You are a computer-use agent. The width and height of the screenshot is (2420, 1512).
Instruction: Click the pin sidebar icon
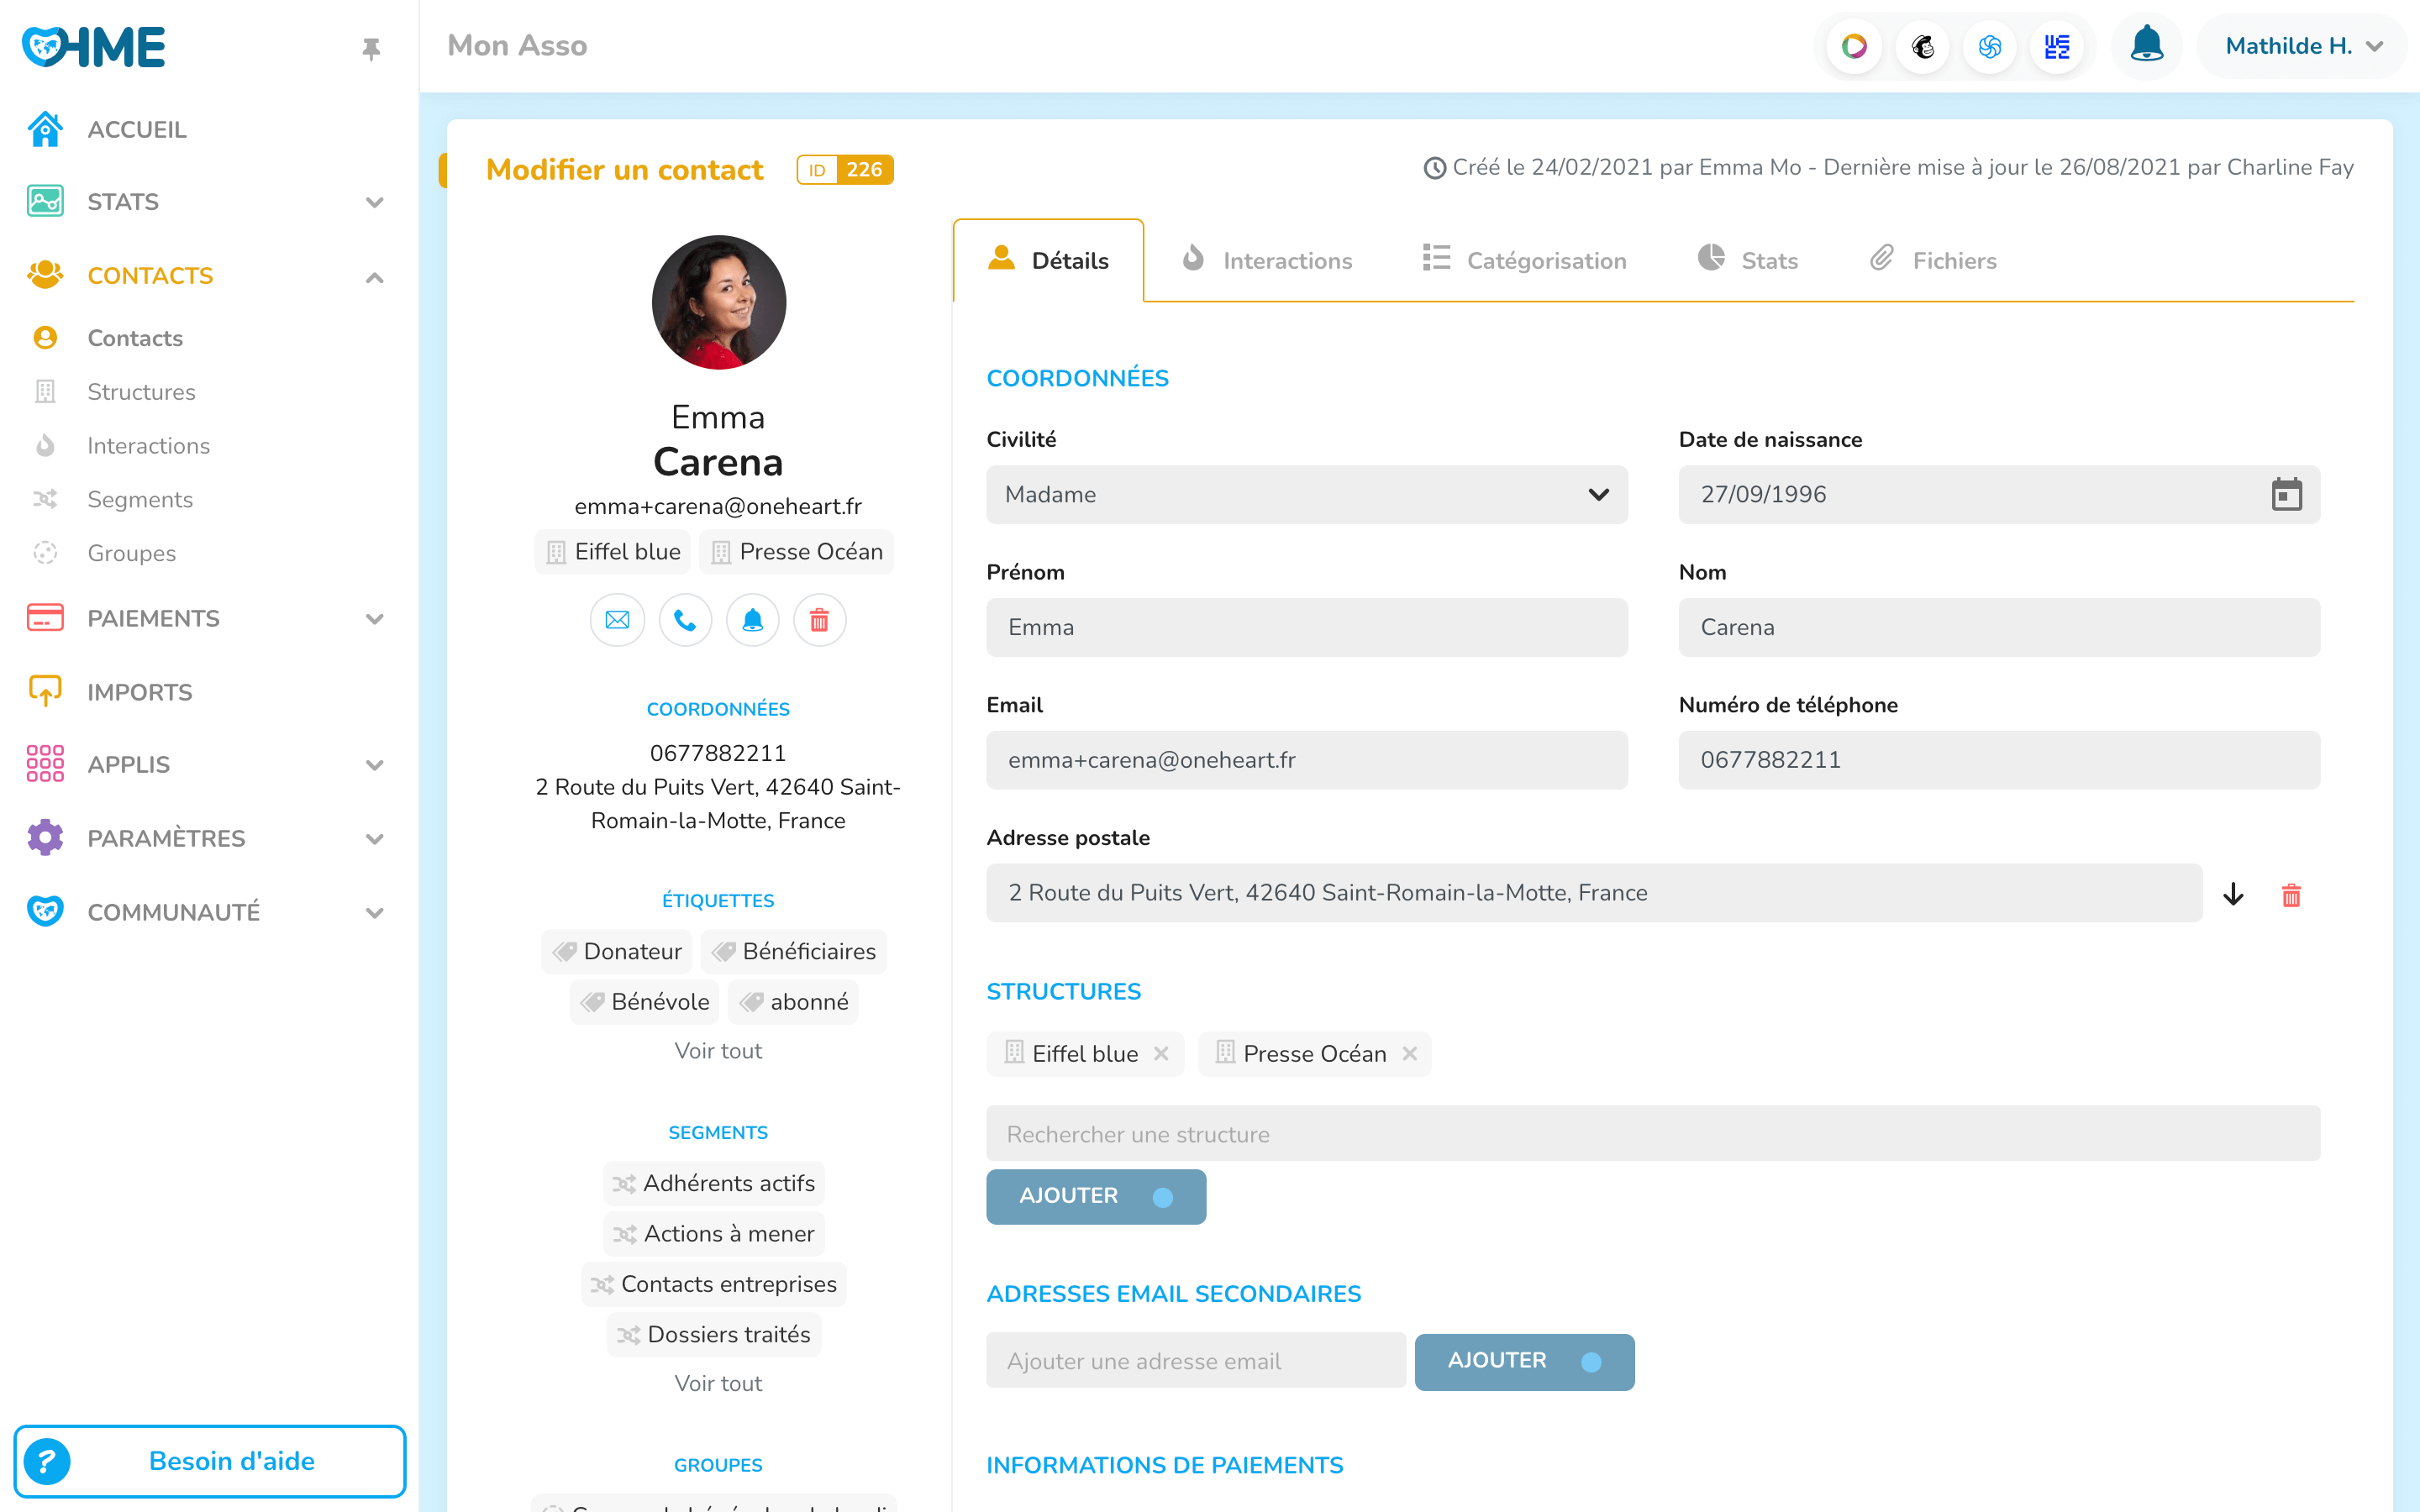371,48
